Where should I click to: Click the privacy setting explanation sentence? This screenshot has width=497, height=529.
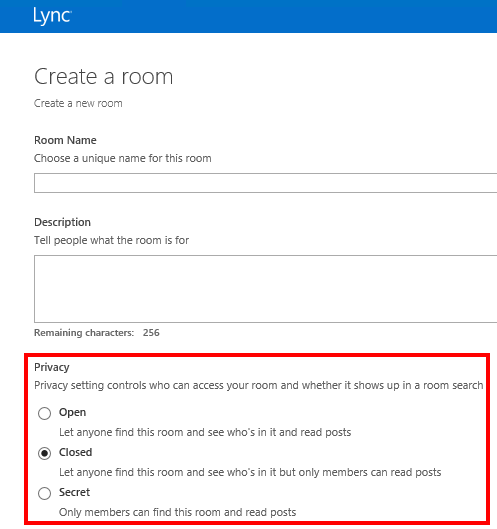(x=259, y=385)
